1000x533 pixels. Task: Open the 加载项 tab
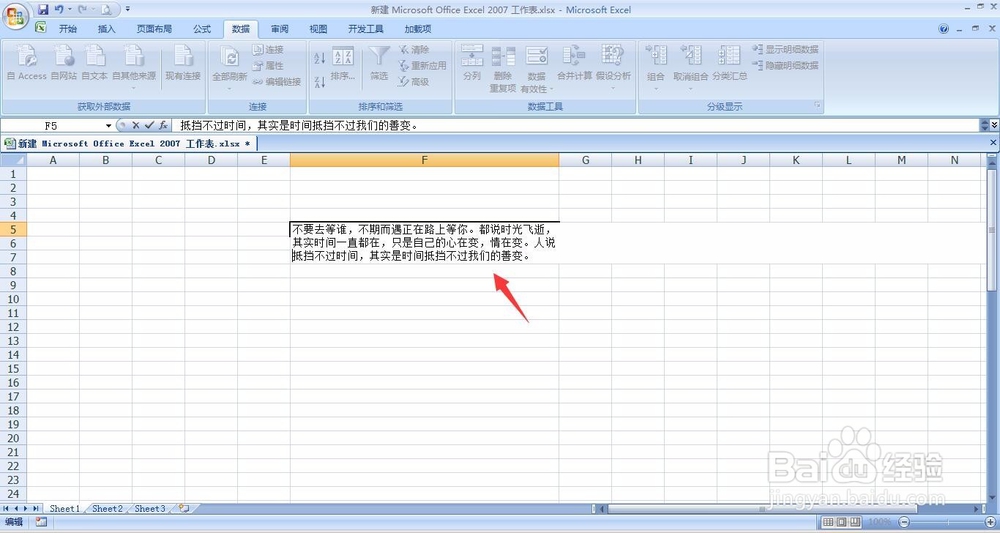[x=418, y=29]
